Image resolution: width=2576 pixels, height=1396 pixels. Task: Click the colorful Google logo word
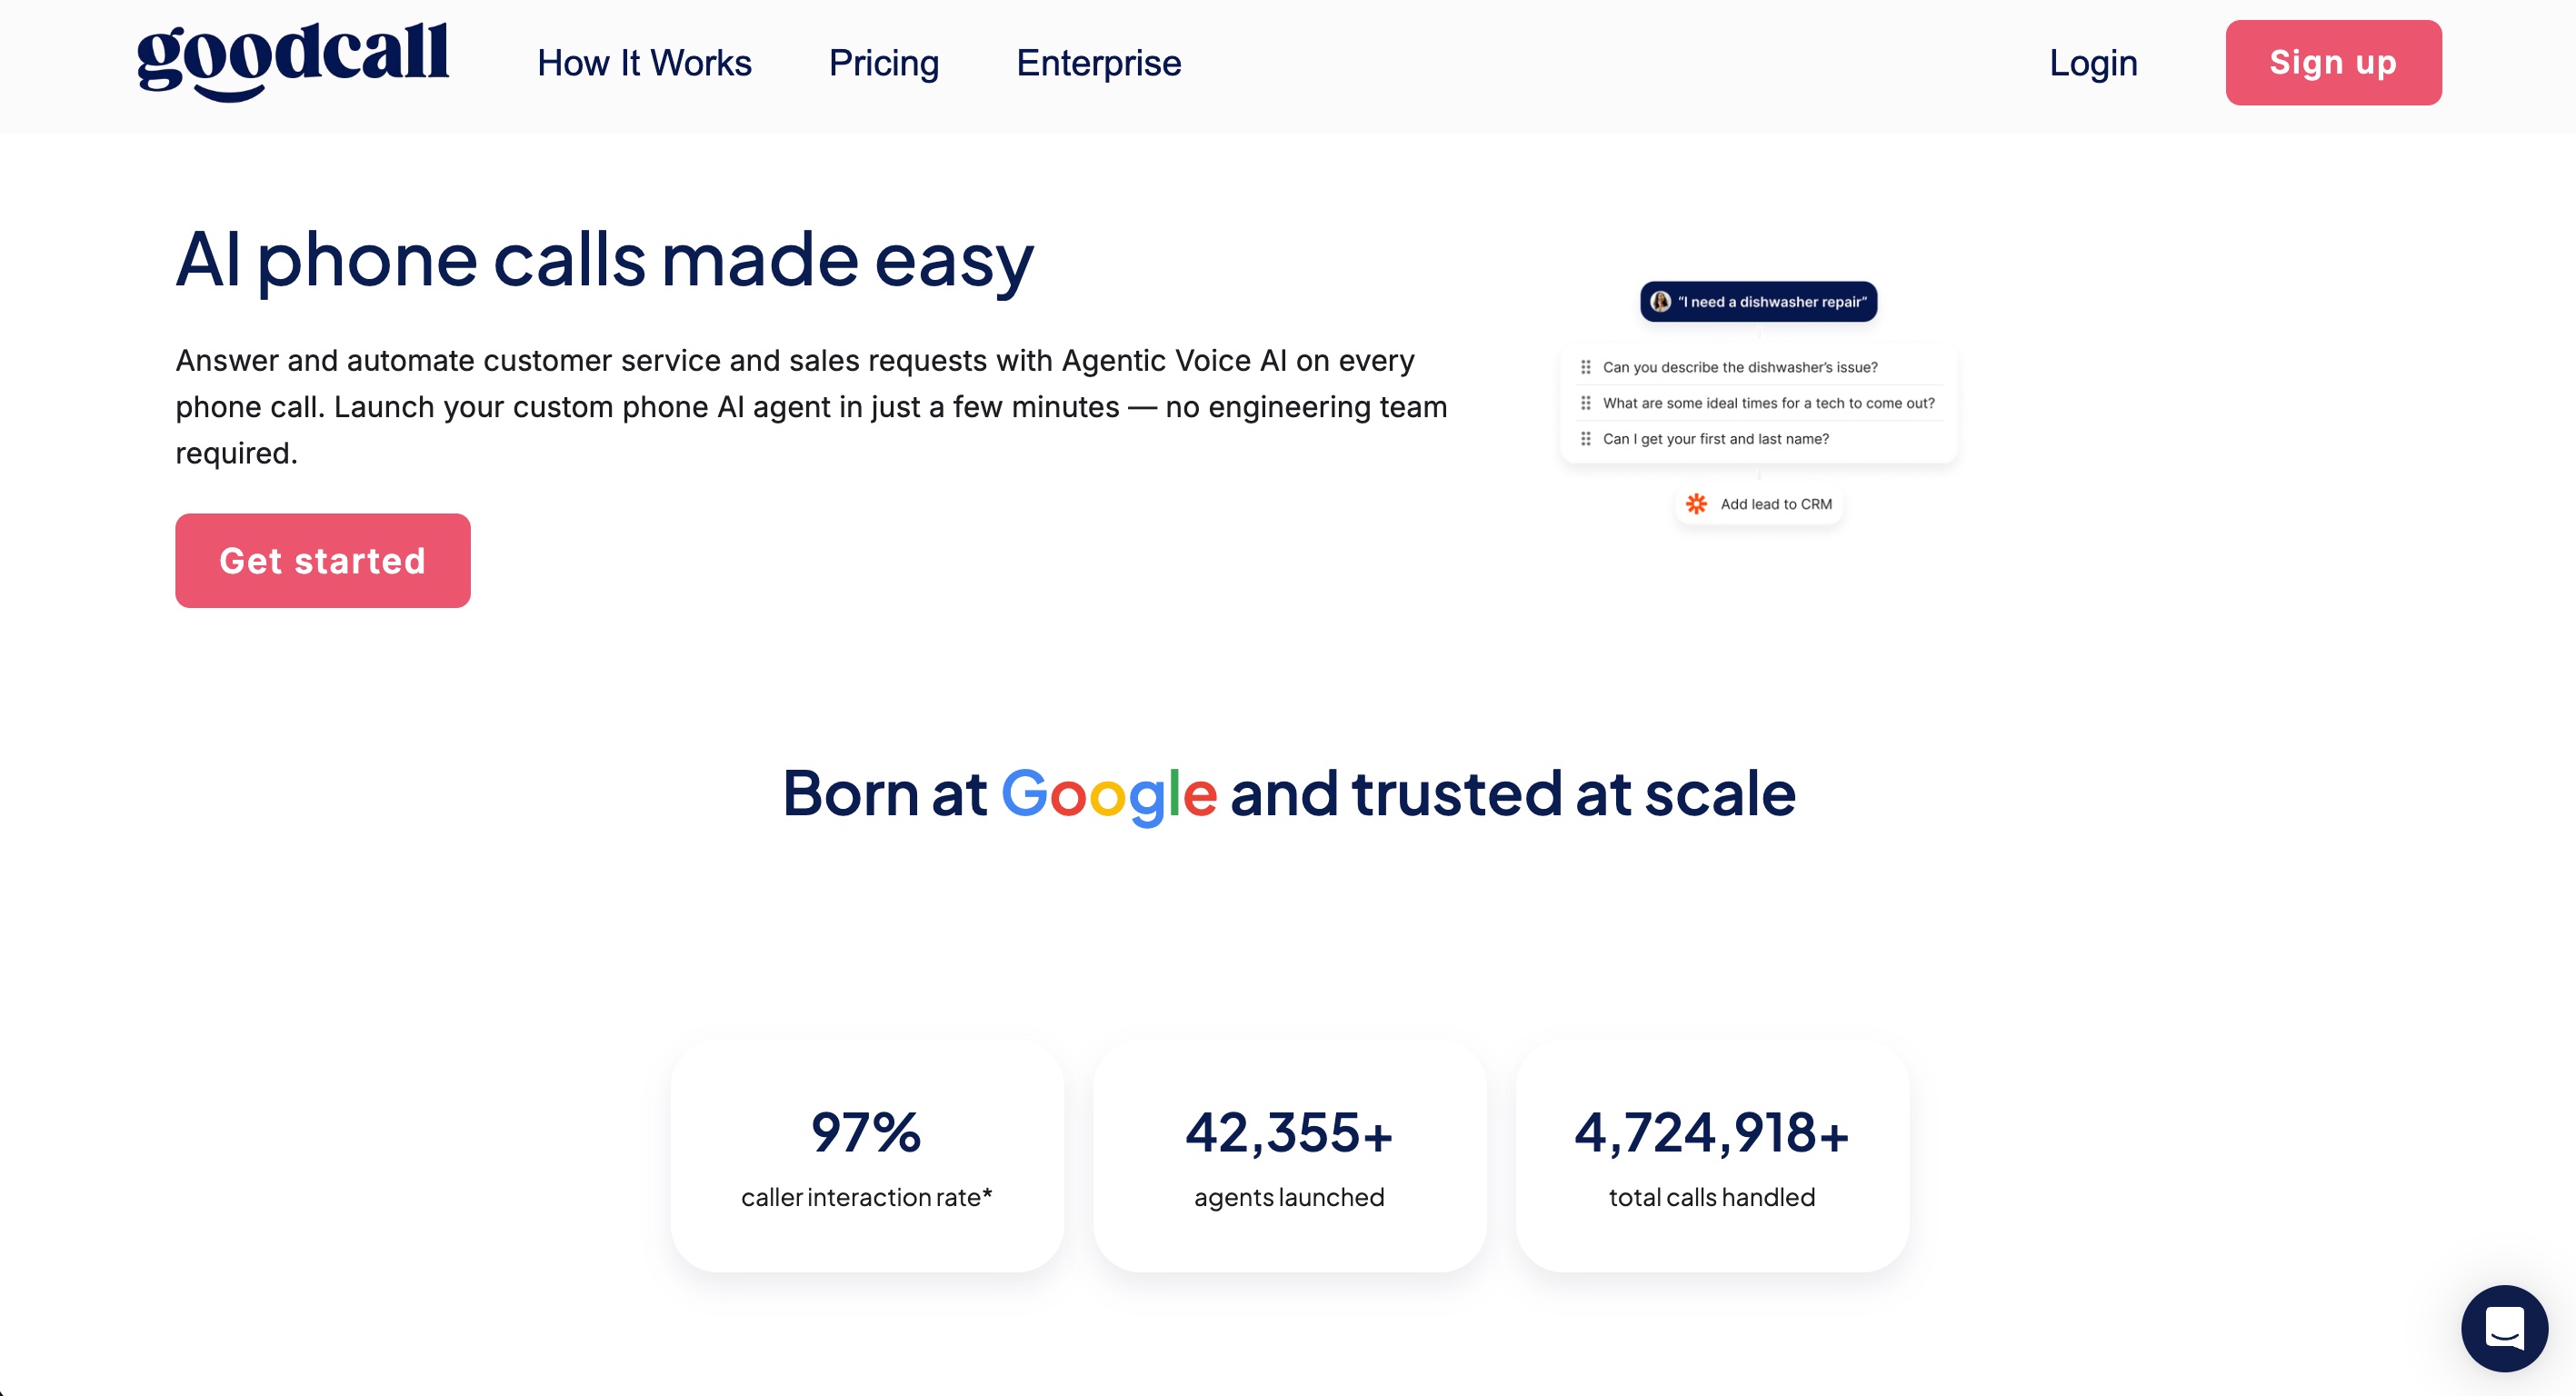tap(1108, 794)
